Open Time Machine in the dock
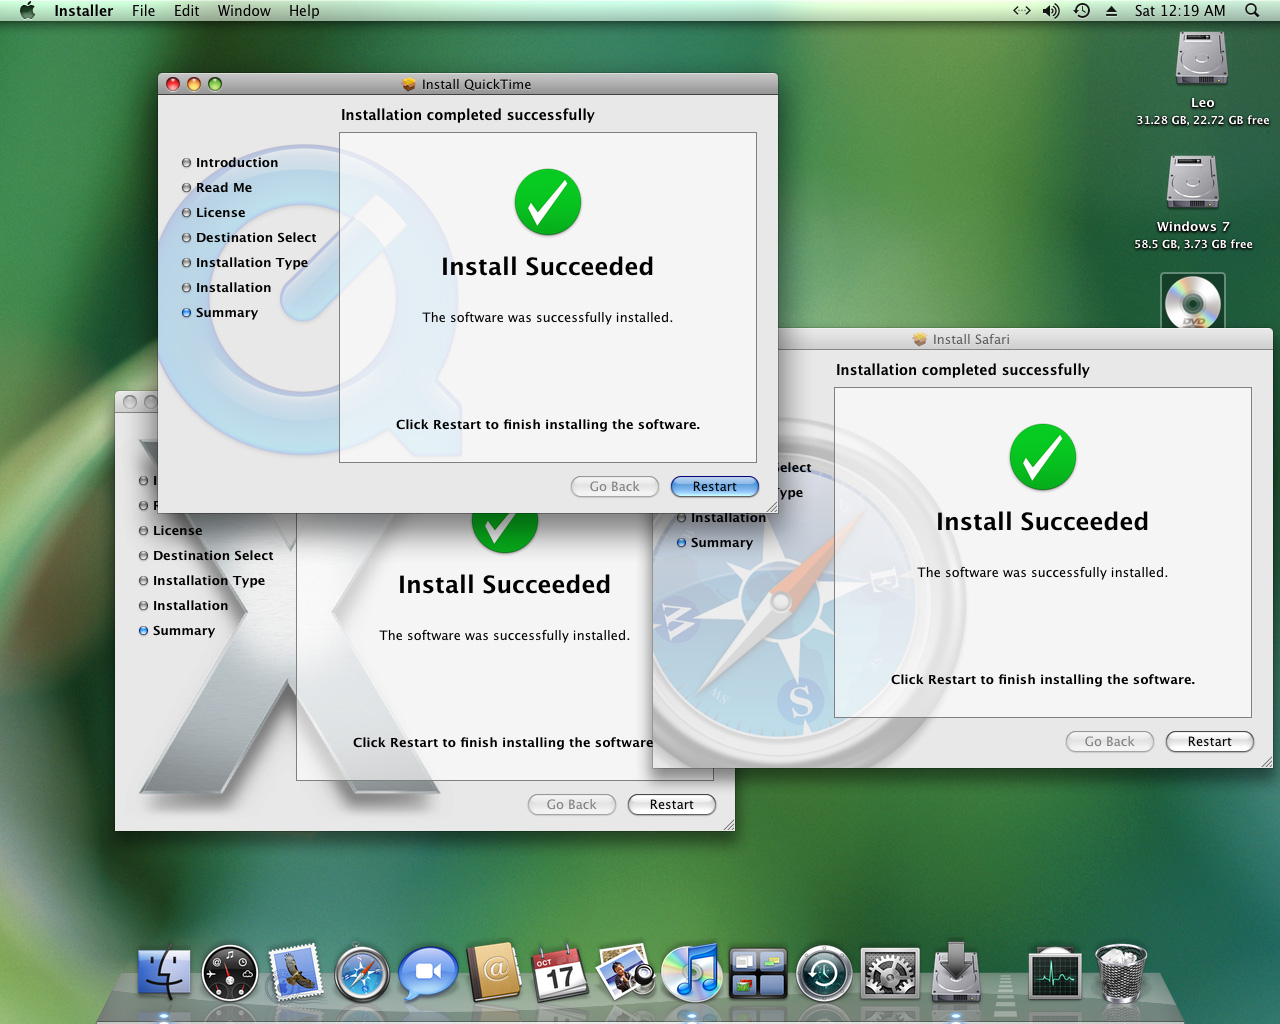 point(824,973)
